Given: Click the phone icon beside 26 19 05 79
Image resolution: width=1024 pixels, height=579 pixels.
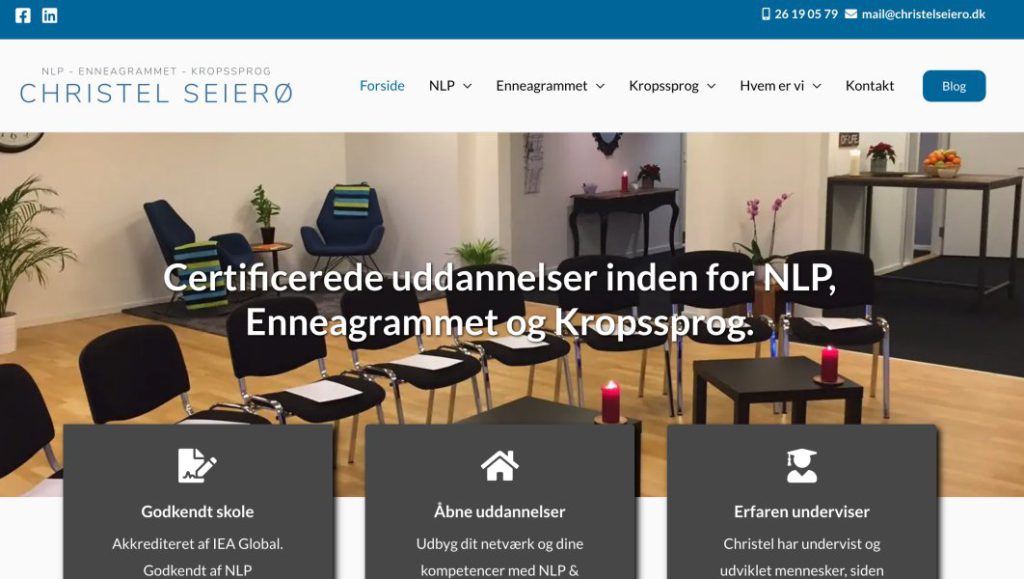Looking at the screenshot, I should click(x=766, y=14).
